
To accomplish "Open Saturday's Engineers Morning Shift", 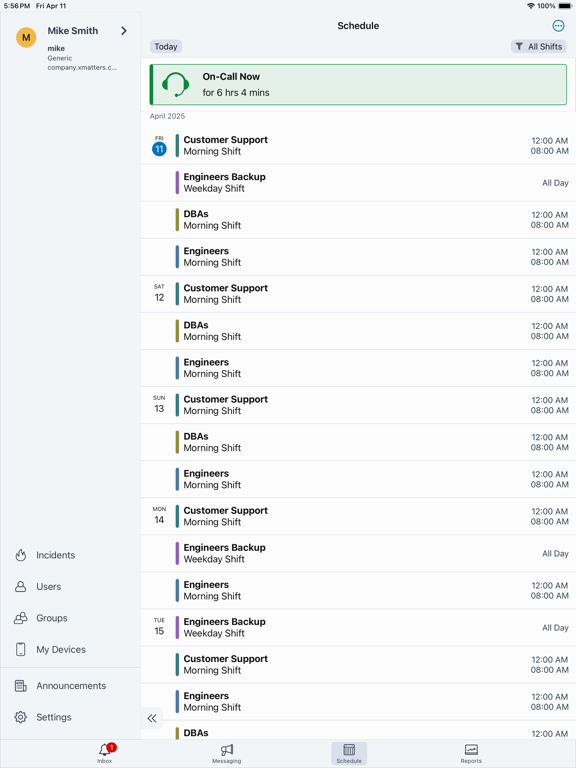I will pos(358,368).
